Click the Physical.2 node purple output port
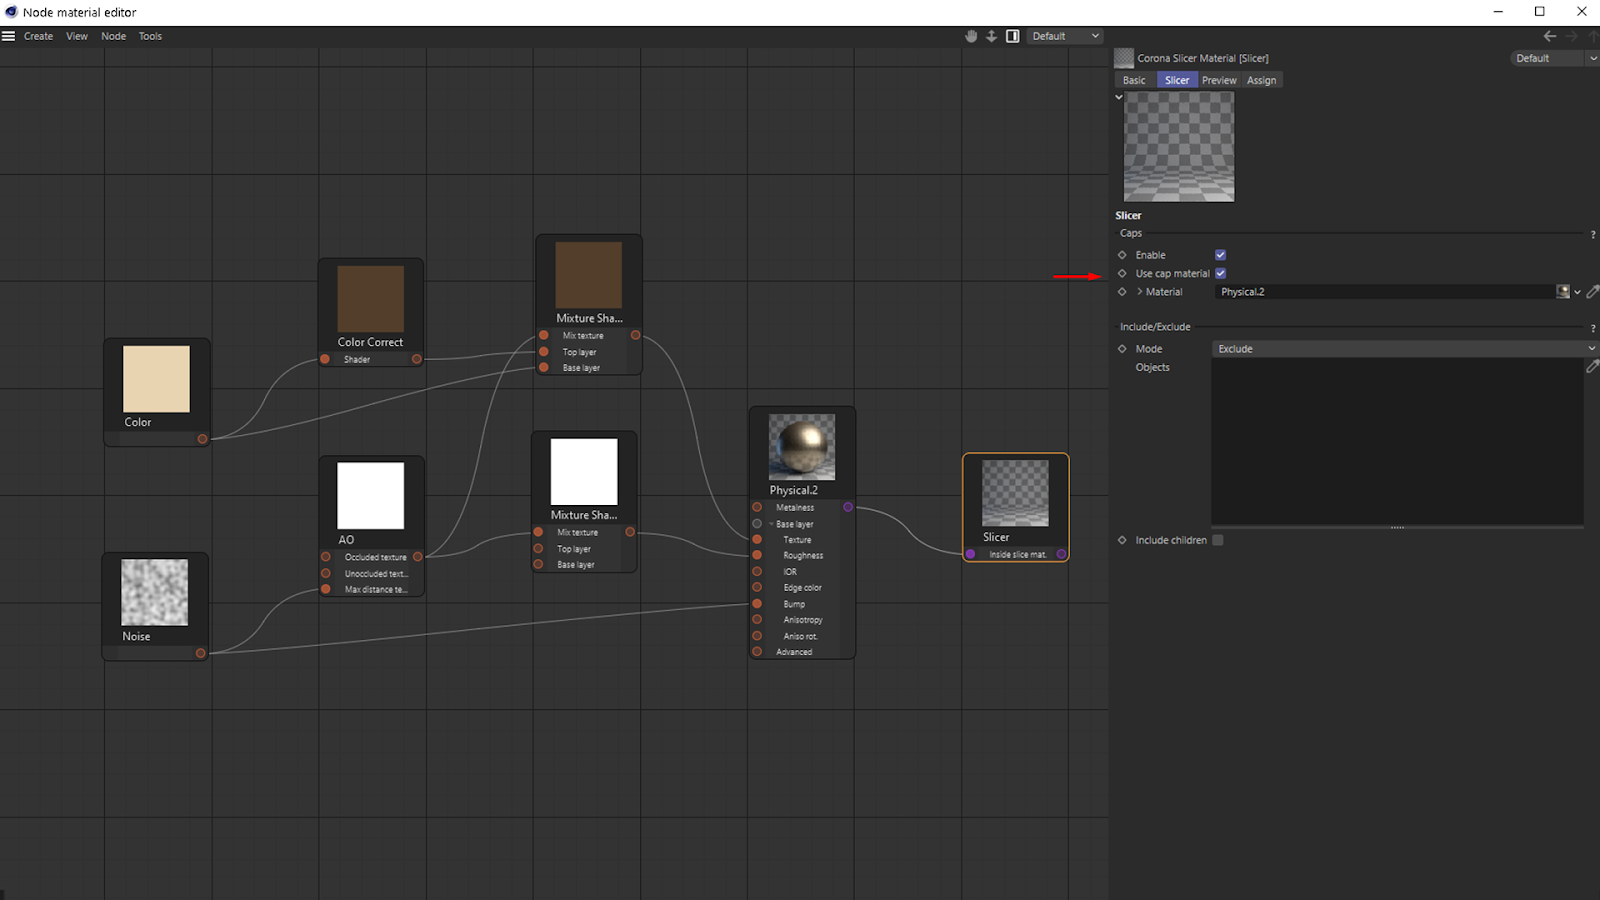The height and width of the screenshot is (900, 1600). 848,507
